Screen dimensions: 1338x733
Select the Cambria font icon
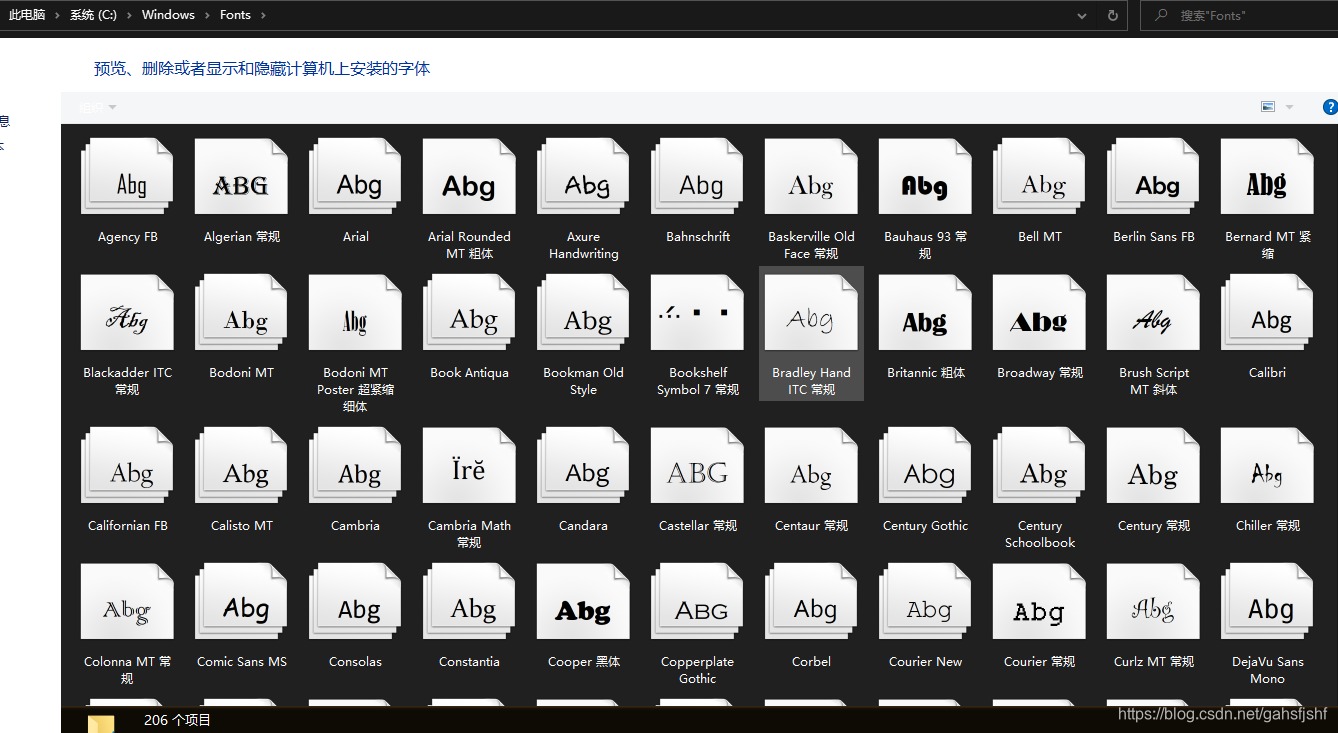click(x=355, y=466)
